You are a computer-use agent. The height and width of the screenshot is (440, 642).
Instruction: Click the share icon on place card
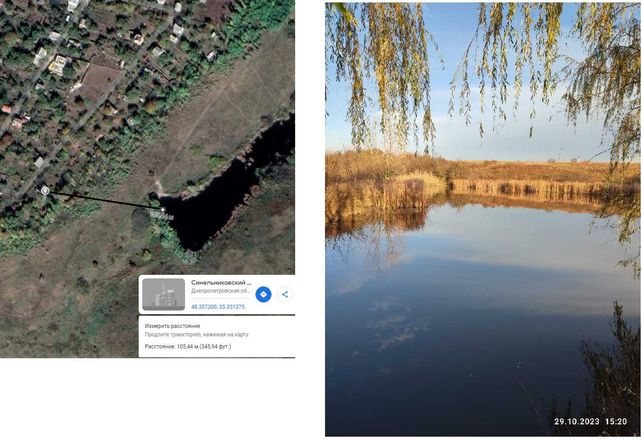(285, 294)
